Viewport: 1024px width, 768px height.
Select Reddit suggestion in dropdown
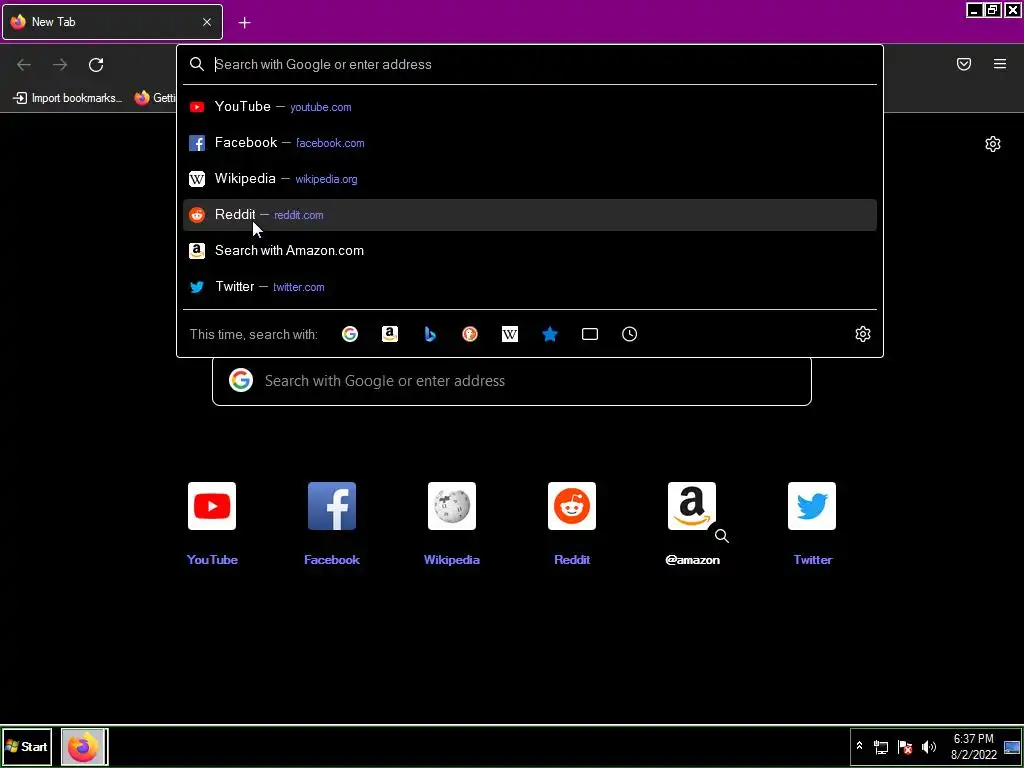click(530, 215)
